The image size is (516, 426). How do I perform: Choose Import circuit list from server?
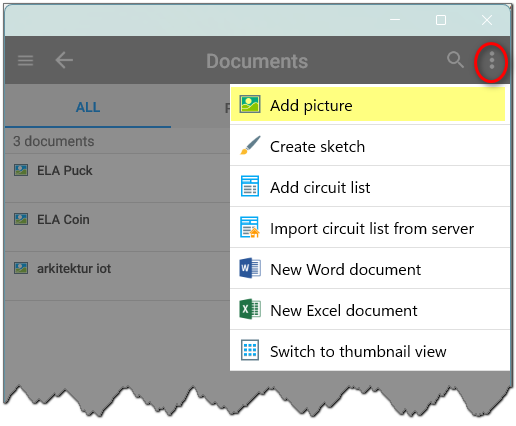coord(370,227)
